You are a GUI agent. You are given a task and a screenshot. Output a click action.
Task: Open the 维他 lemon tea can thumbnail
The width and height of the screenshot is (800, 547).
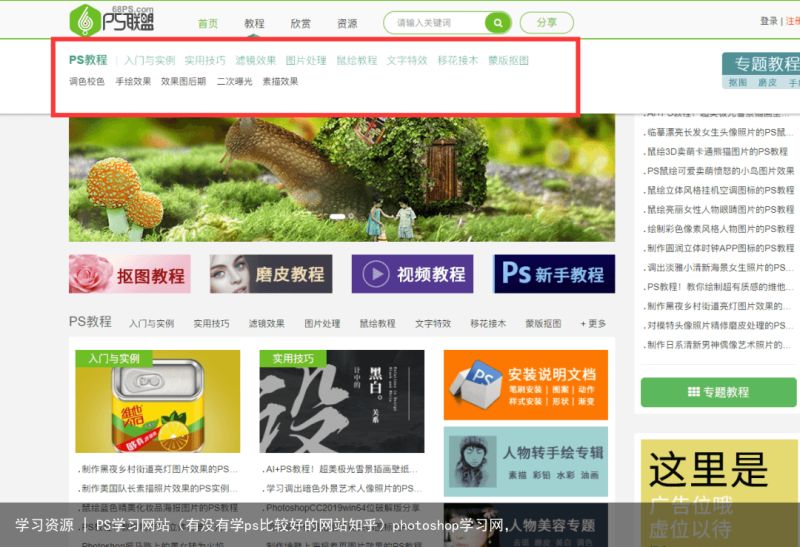point(158,402)
